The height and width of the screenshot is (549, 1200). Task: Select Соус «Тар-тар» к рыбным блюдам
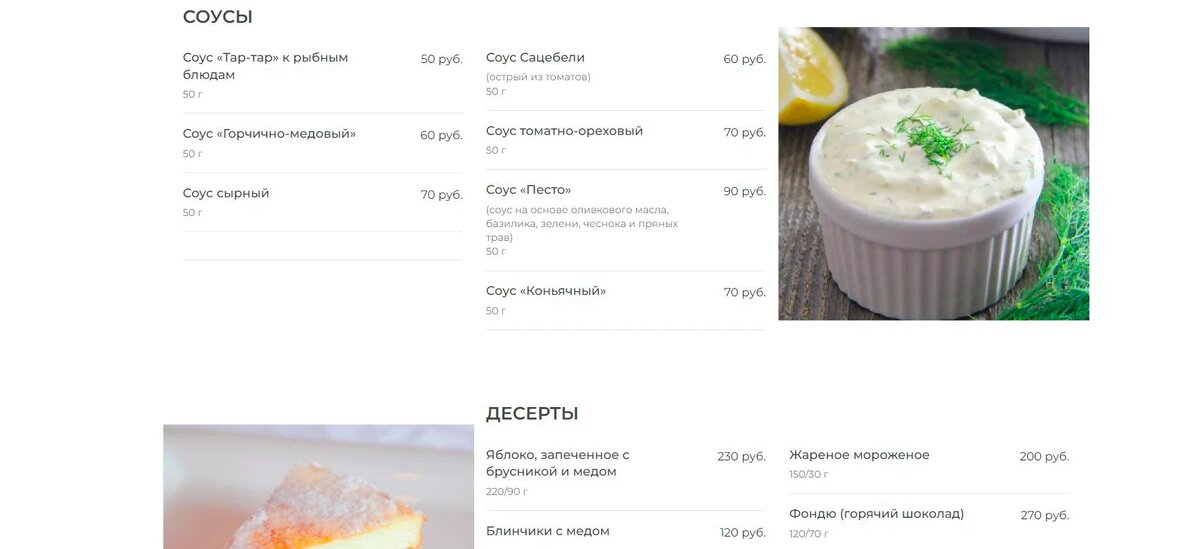322,77
